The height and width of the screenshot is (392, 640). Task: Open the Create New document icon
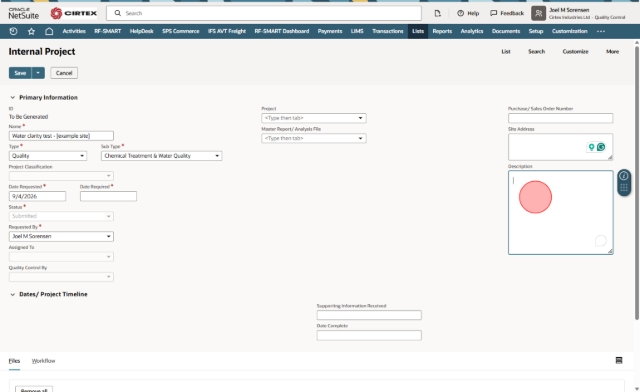click(437, 13)
